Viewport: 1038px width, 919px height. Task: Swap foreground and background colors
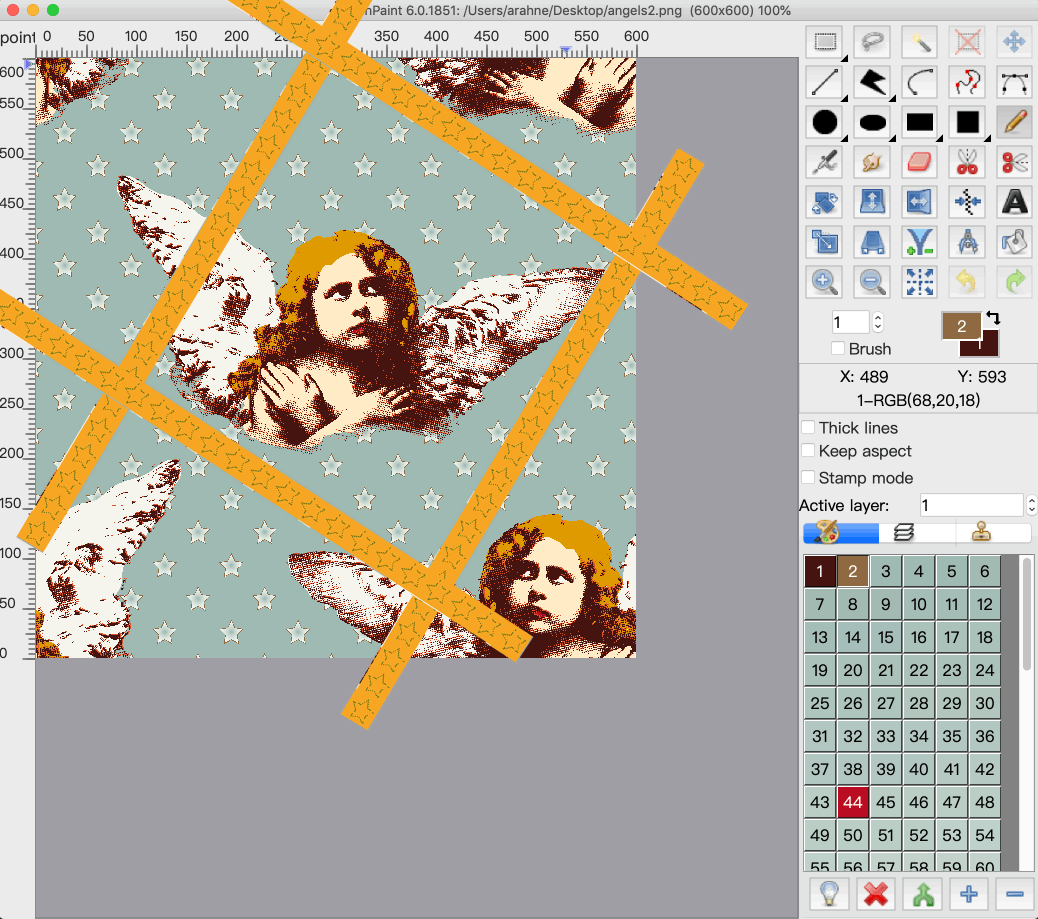[992, 318]
